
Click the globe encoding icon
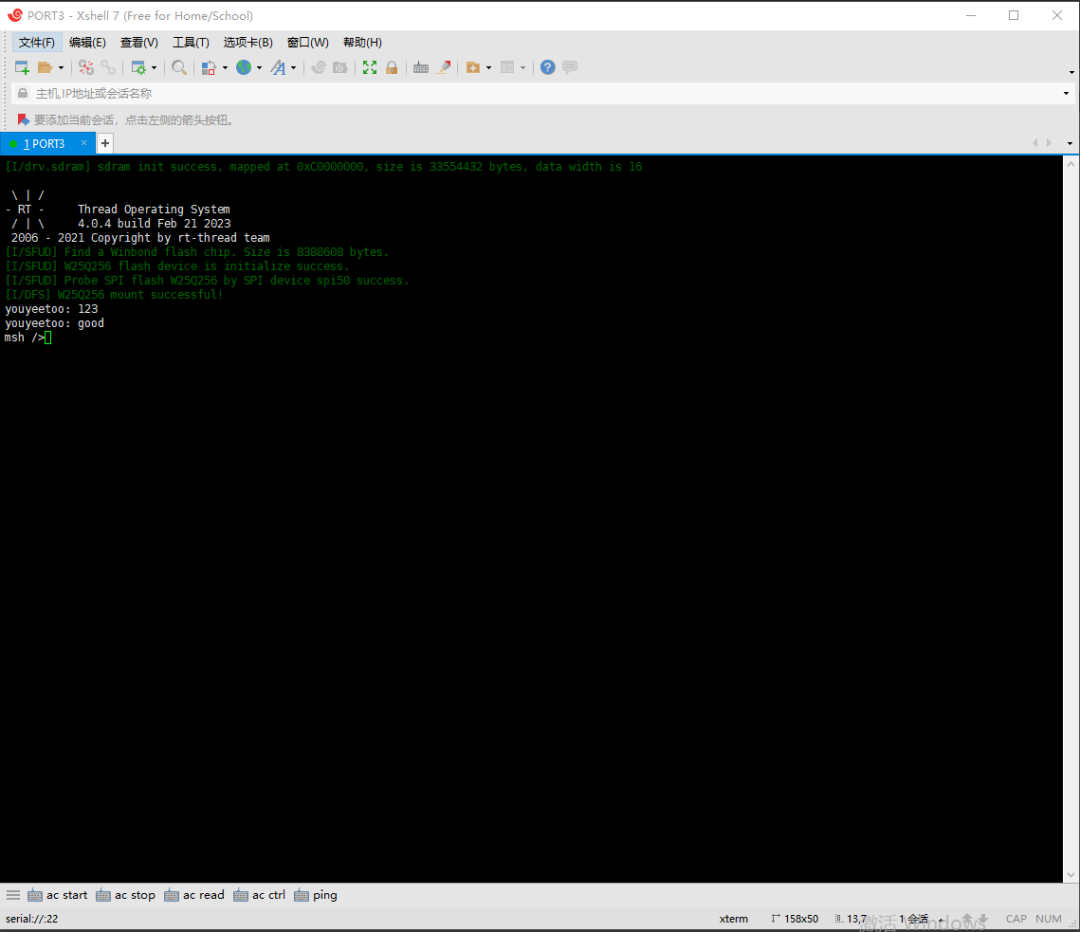coord(244,68)
